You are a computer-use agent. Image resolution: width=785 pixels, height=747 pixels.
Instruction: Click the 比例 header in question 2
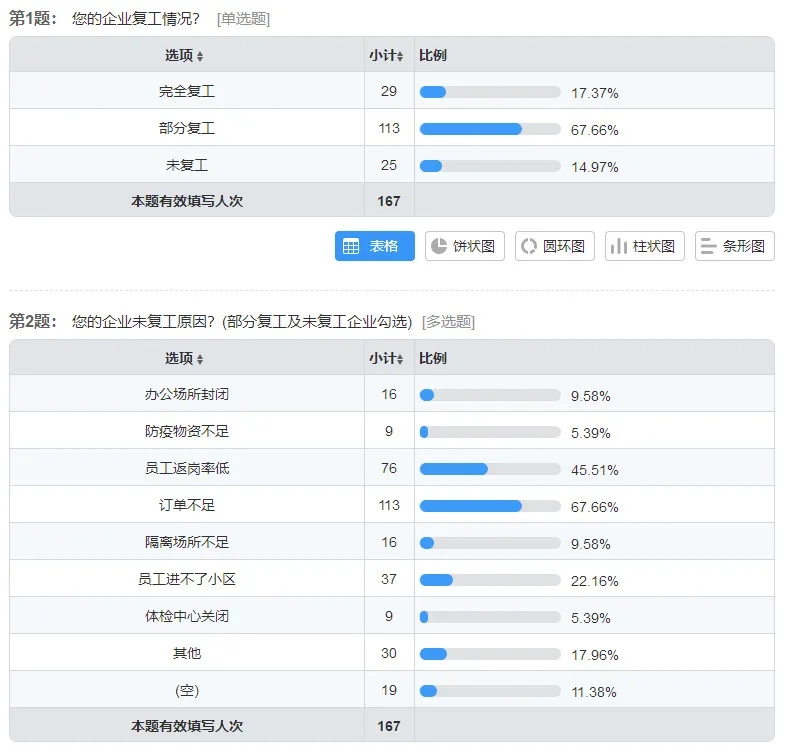(433, 358)
